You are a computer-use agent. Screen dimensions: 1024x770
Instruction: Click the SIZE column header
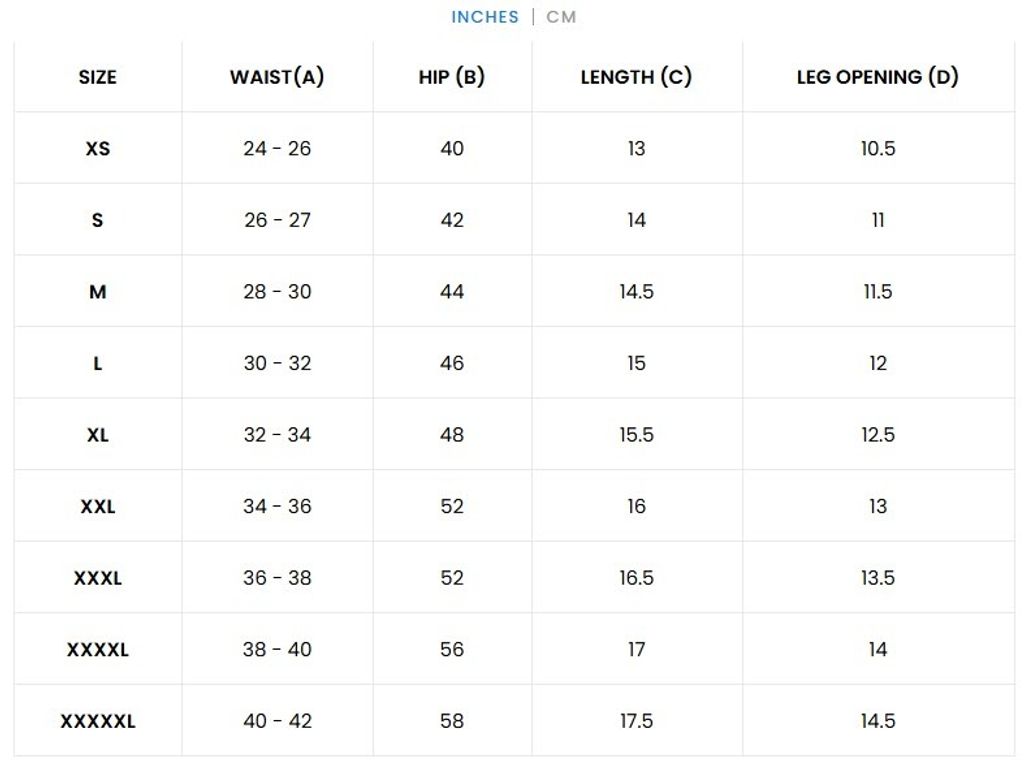tap(97, 77)
